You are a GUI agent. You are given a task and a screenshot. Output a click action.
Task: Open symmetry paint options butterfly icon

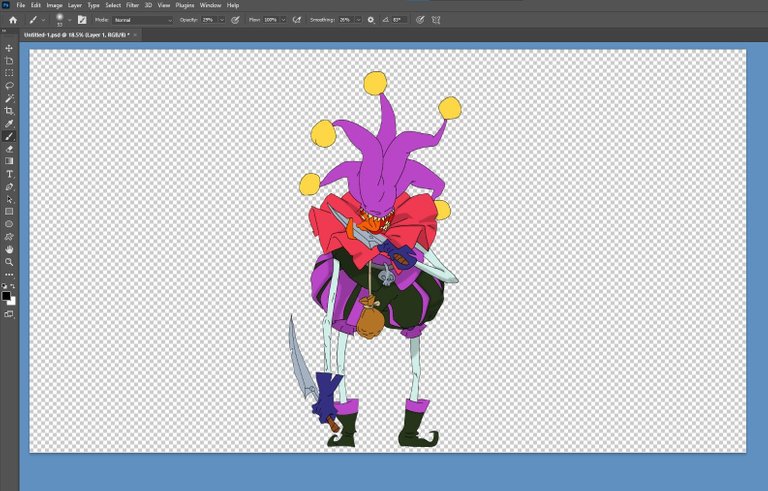pyautogui.click(x=436, y=20)
